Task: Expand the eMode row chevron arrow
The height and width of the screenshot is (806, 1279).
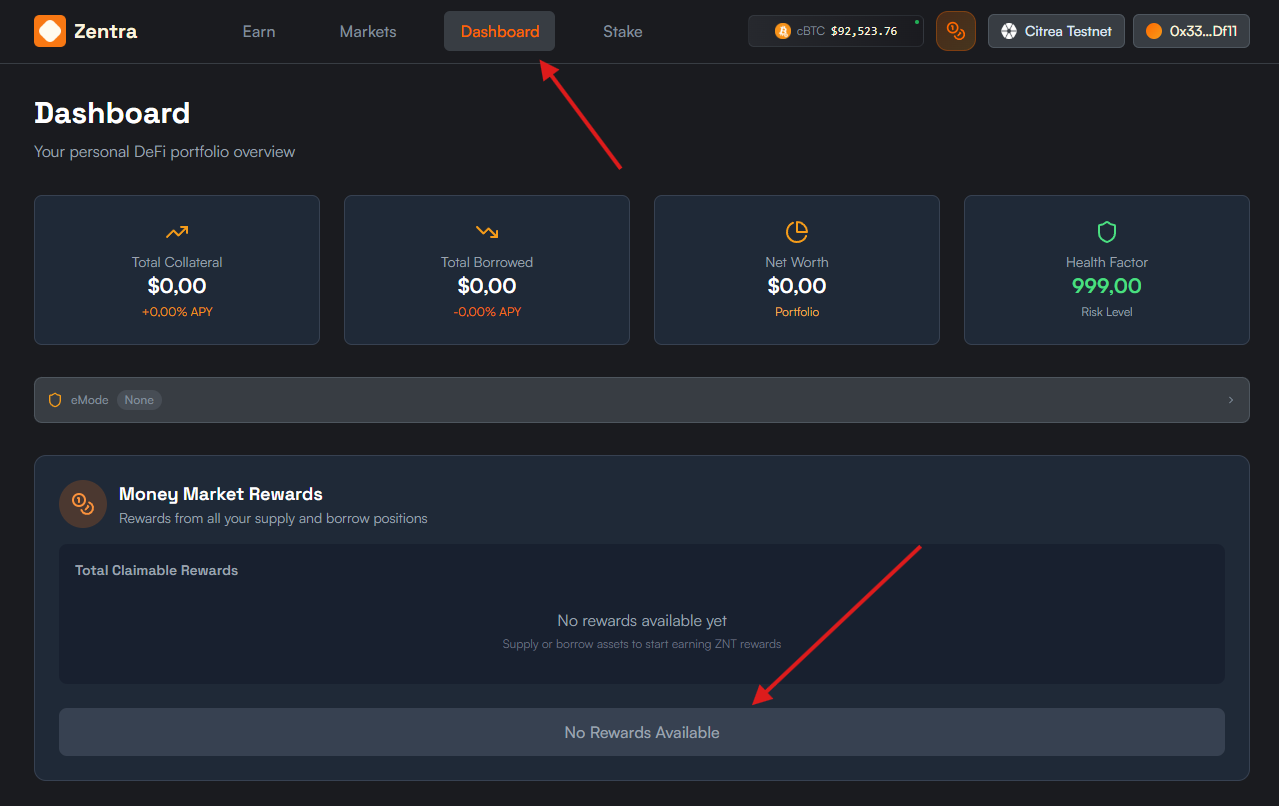Action: pyautogui.click(x=1231, y=400)
